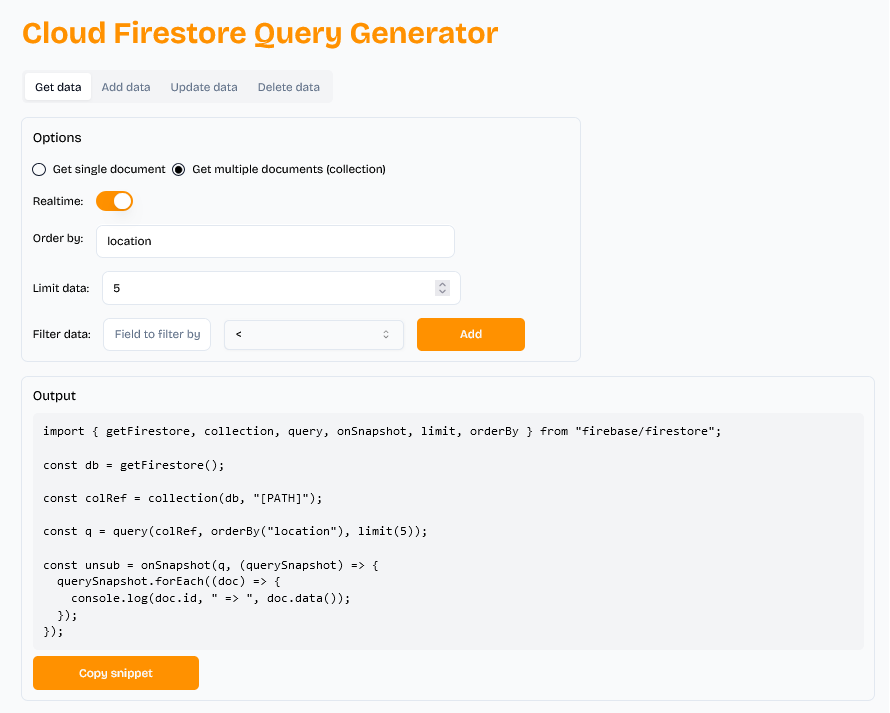Viewport: 890px width, 713px height.
Task: Click the Copy snippet button
Action: tap(116, 673)
